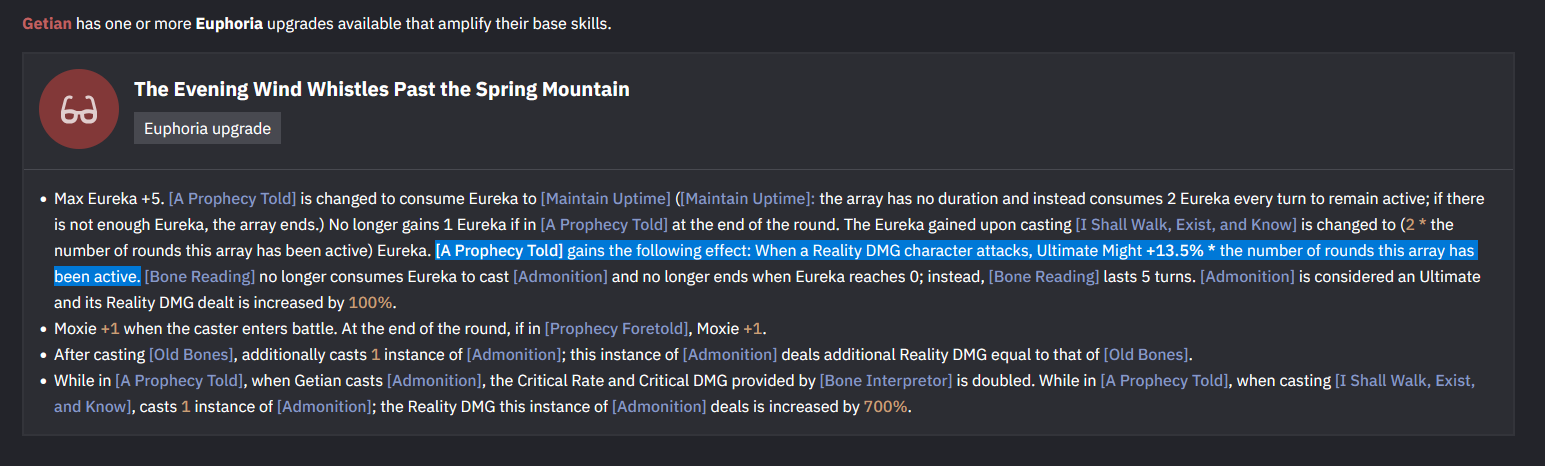Click Old Bones link ending the third bullet

point(1146,354)
